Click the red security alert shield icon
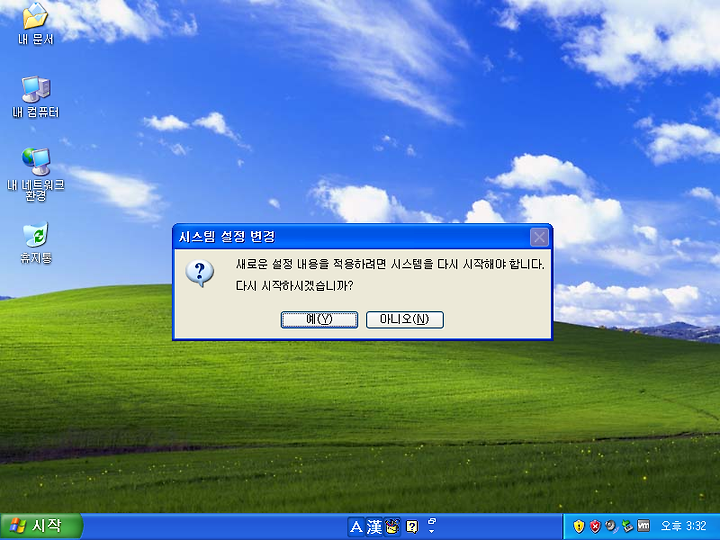This screenshot has height=540, width=720. coord(595,526)
